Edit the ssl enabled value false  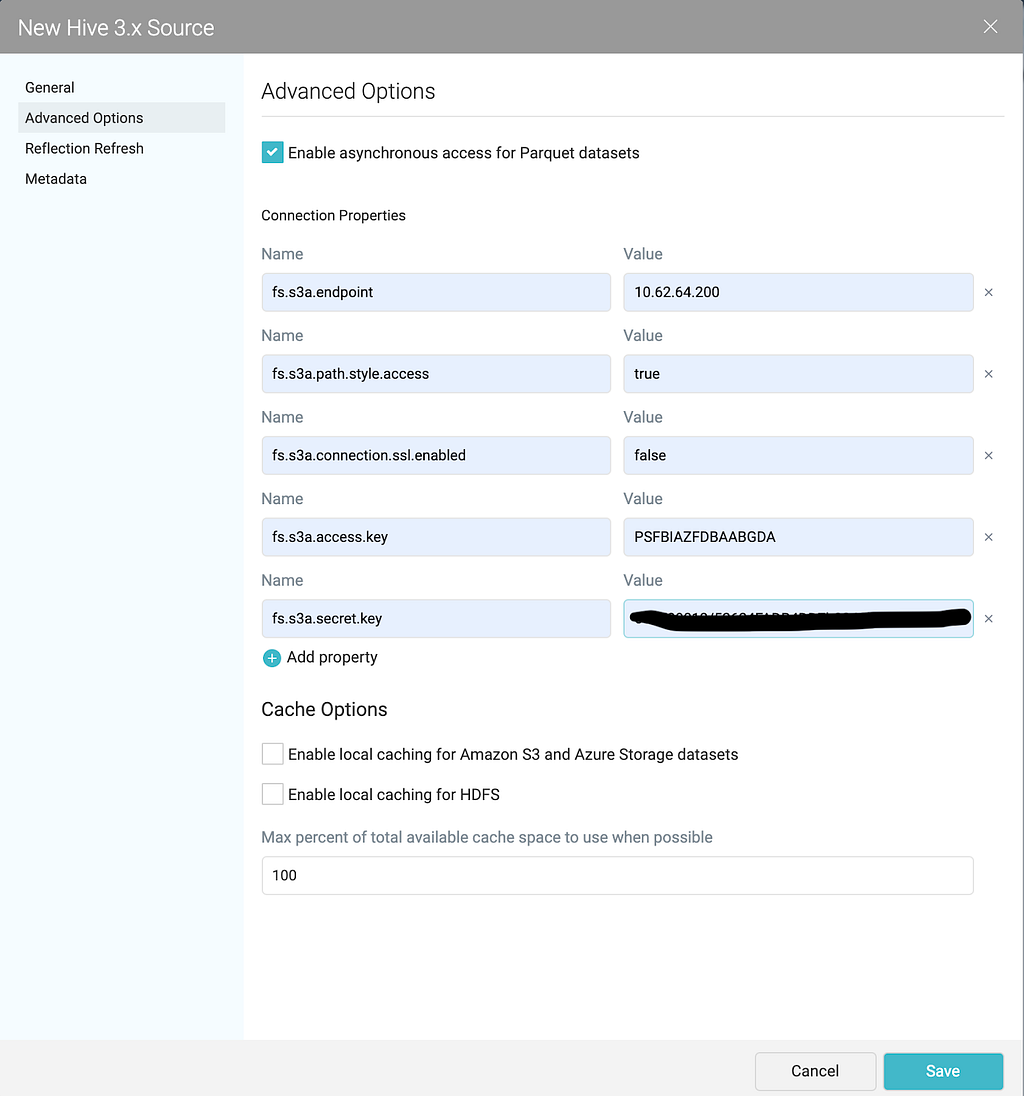pos(798,456)
